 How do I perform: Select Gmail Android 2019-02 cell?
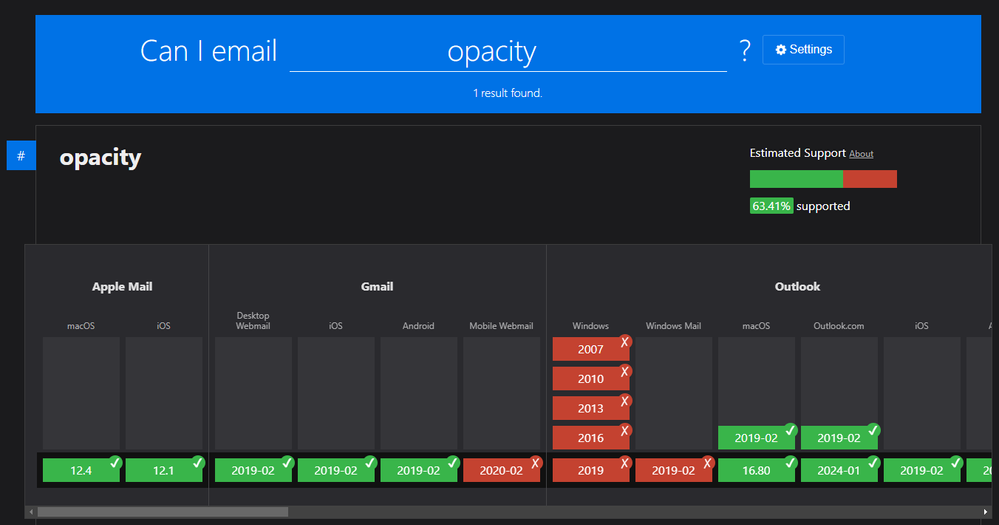(419, 470)
